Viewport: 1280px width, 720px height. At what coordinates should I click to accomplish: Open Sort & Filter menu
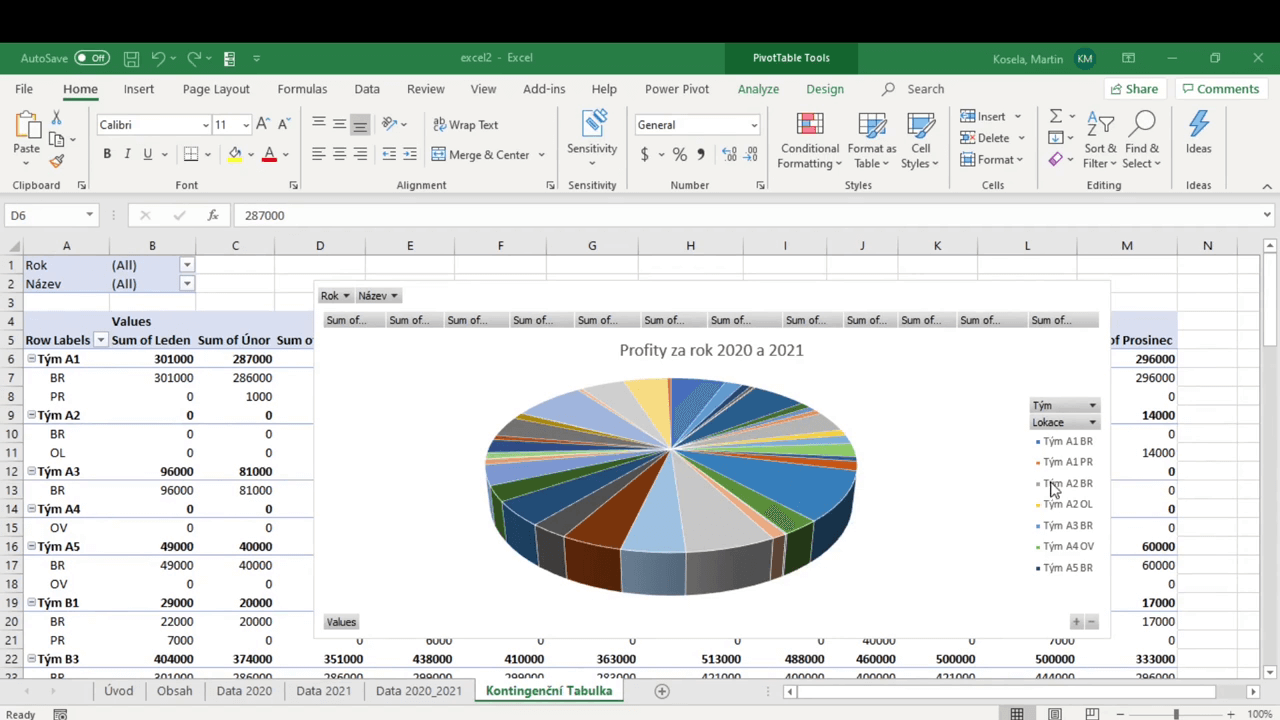(x=1101, y=140)
